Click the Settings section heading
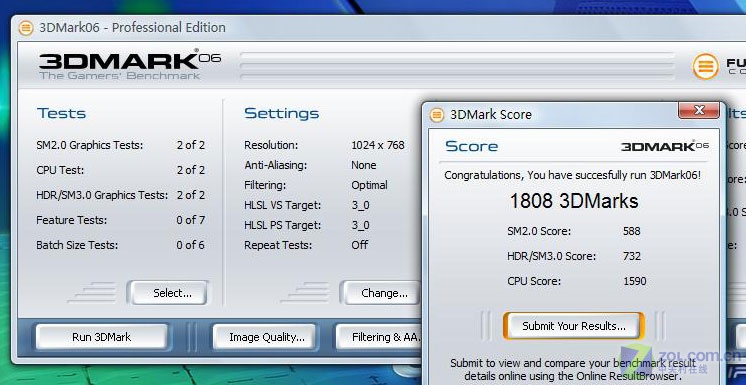 click(282, 113)
